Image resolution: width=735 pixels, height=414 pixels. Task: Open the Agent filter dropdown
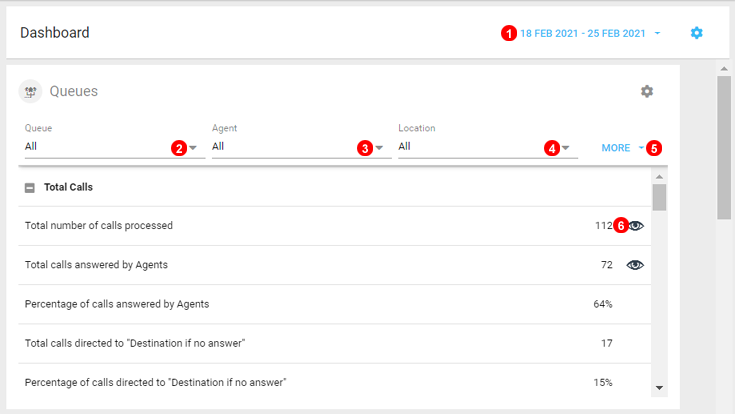click(x=301, y=146)
